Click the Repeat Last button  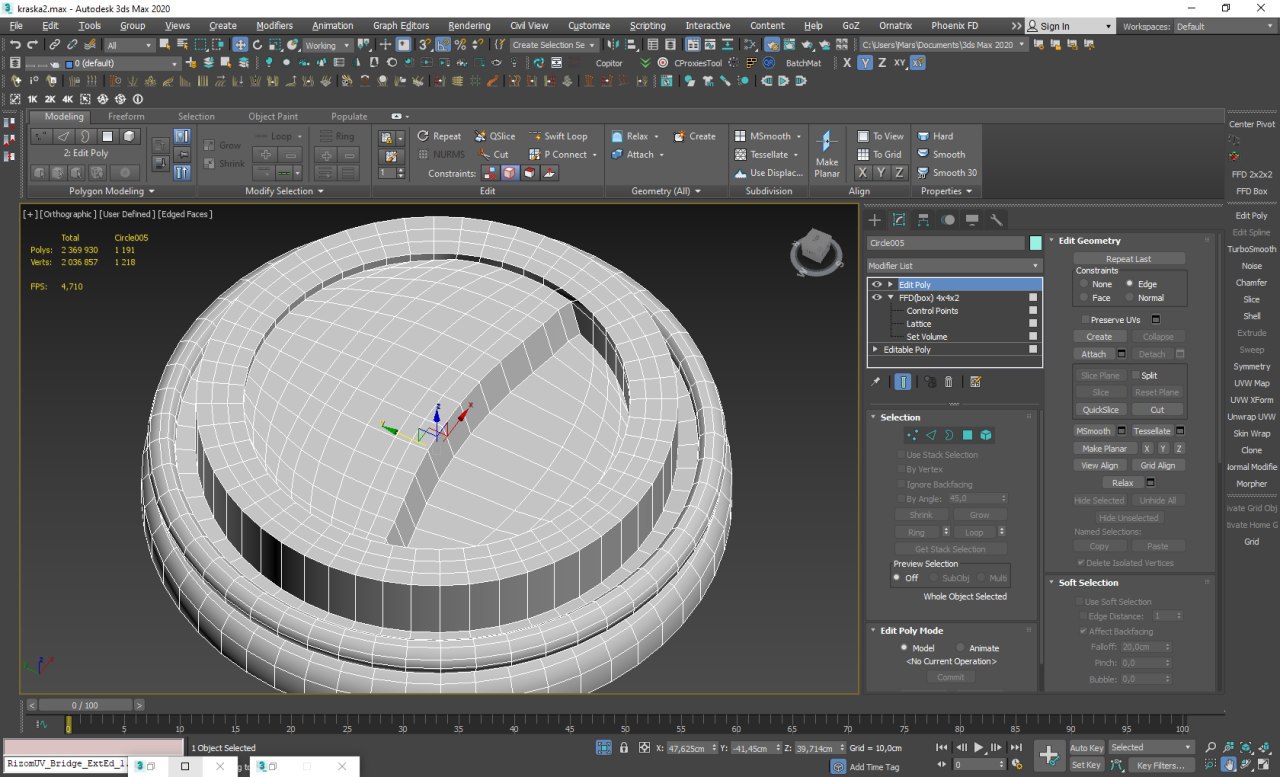[1129, 258]
